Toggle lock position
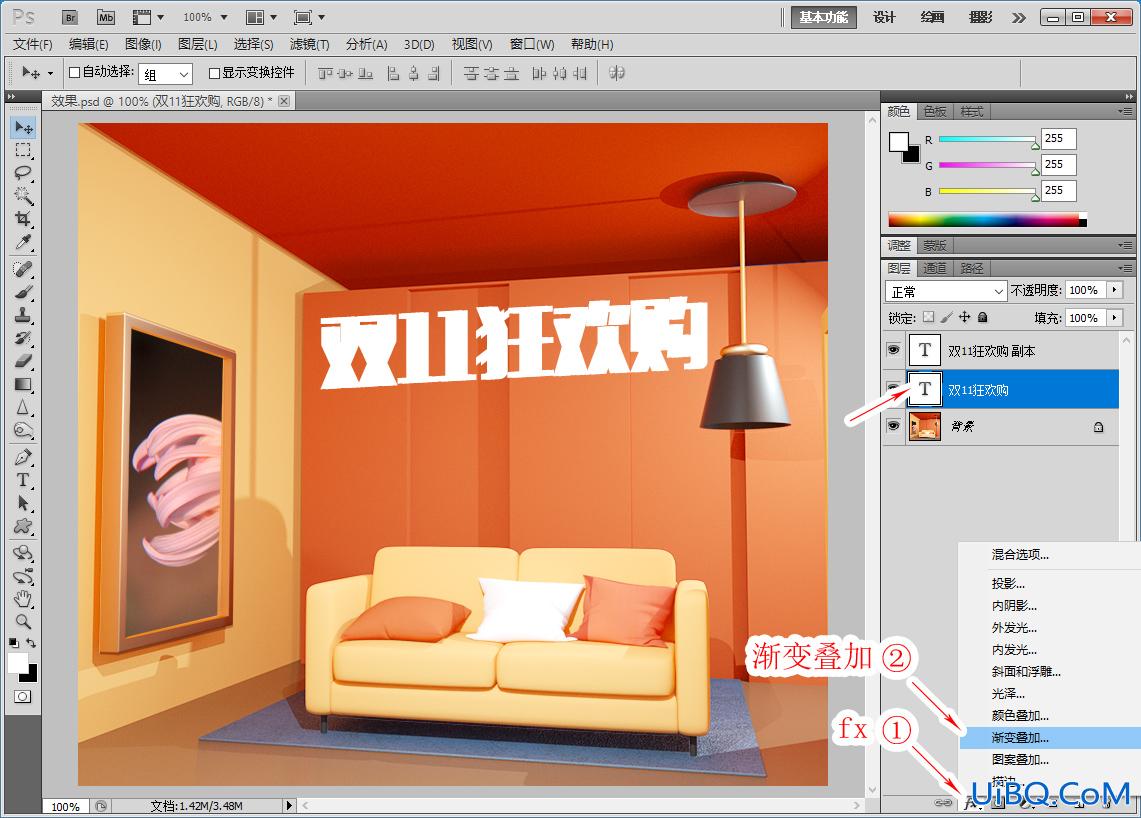The height and width of the screenshot is (818, 1141). (x=964, y=317)
